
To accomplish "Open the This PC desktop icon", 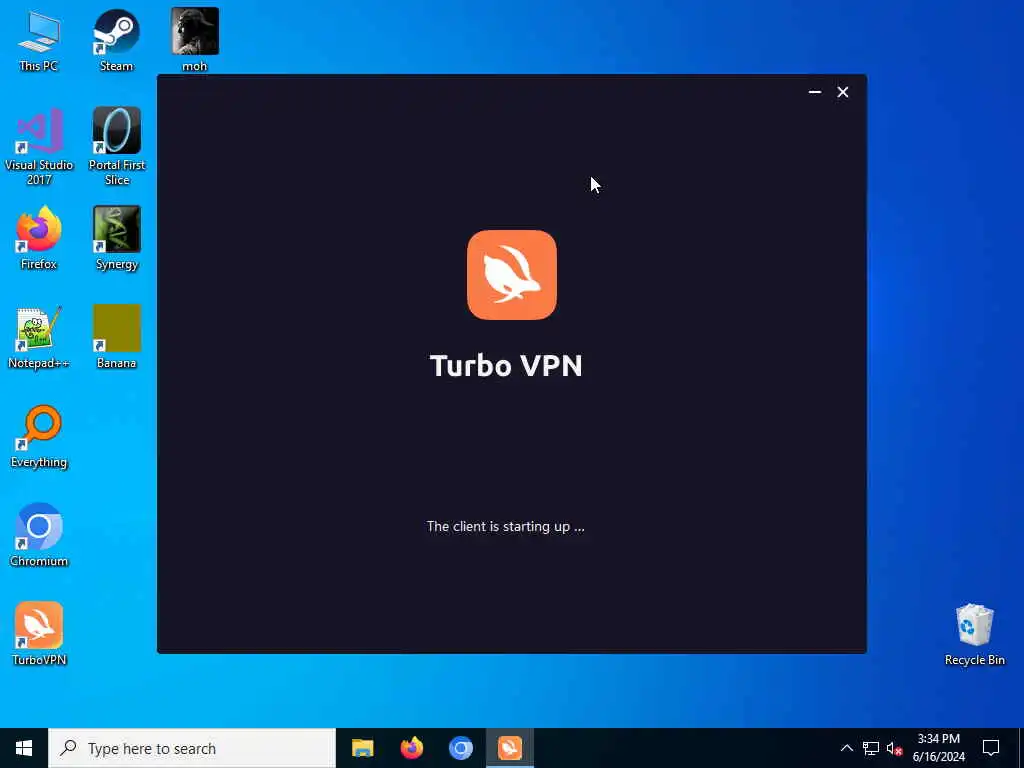I will 39,40.
